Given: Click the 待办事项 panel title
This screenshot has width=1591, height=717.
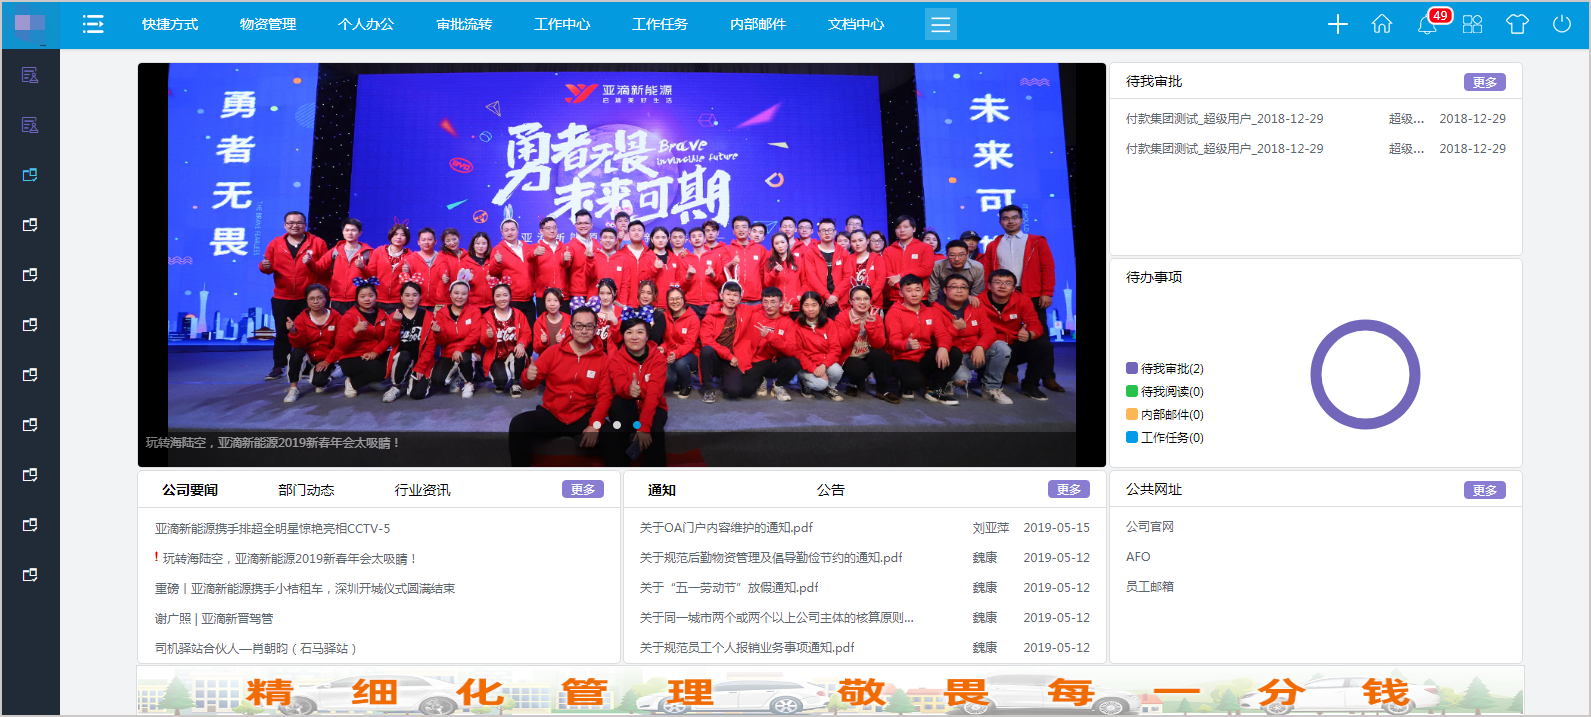Looking at the screenshot, I should click(1154, 277).
